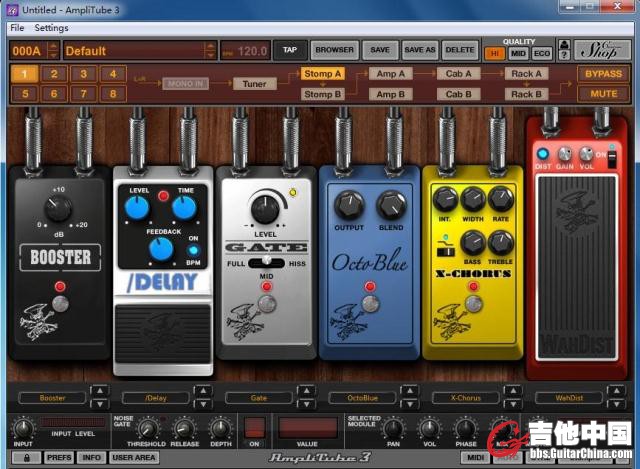Toggle the noise gate ON indicator

click(x=254, y=427)
